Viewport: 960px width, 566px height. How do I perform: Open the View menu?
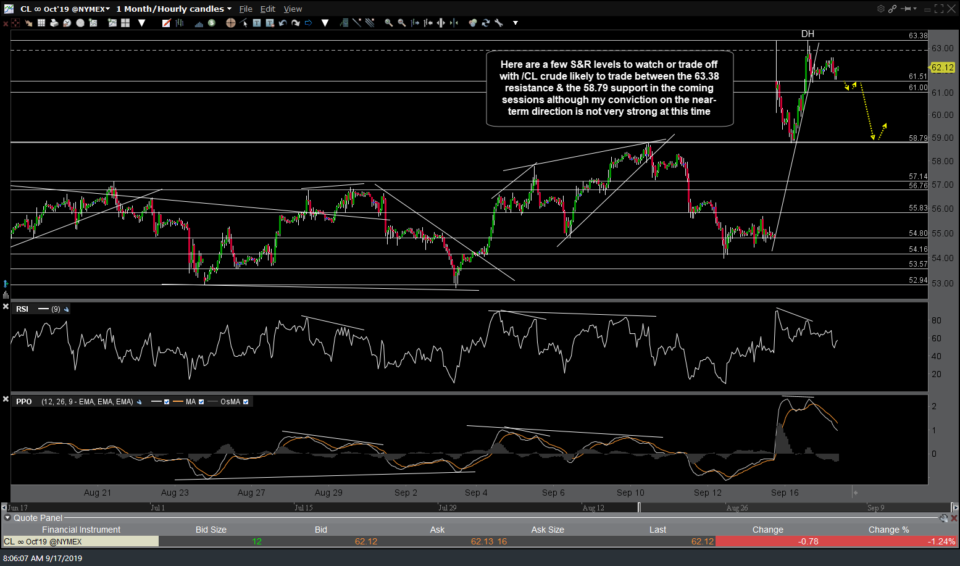[293, 8]
